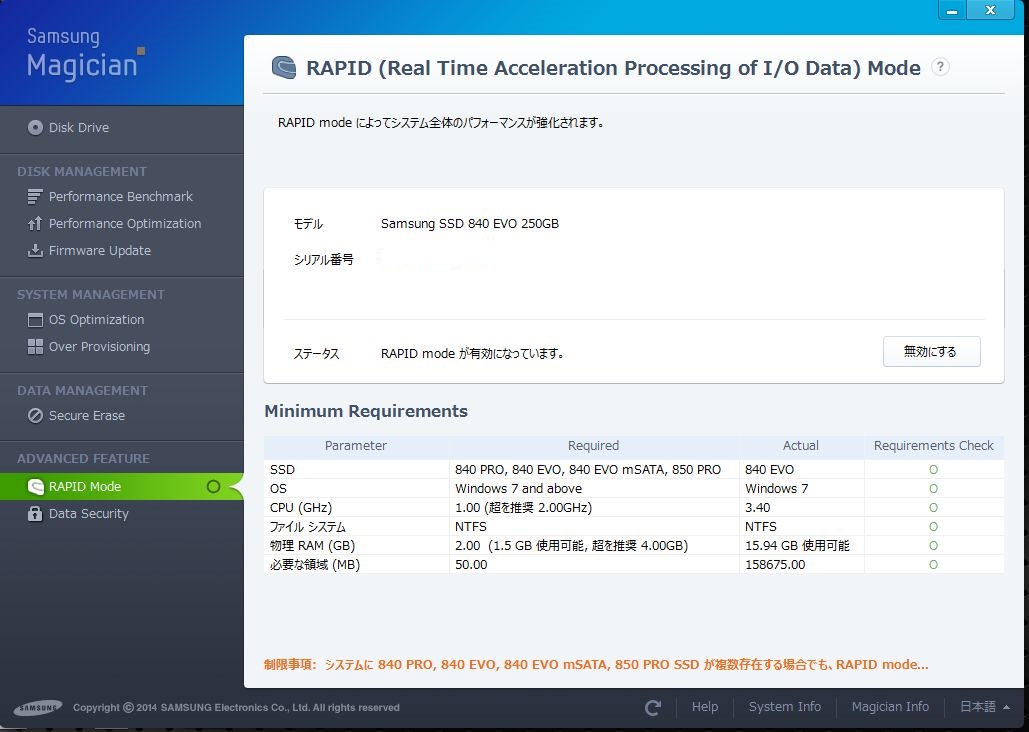Click the 50.00 required space value

[x=471, y=565]
